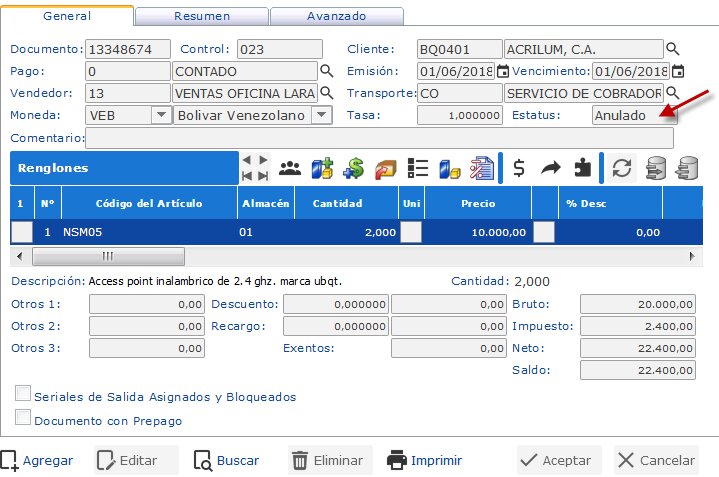The image size is (719, 477).
Task: Click the refresh arrows icon
Action: pos(622,168)
